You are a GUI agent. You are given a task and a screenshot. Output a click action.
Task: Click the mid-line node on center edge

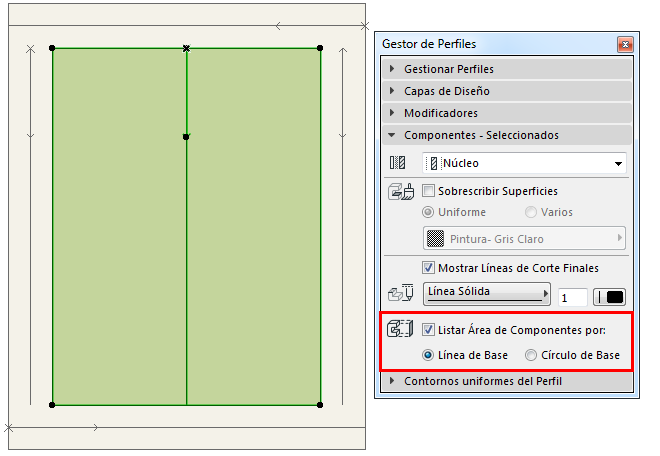pyautogui.click(x=186, y=137)
